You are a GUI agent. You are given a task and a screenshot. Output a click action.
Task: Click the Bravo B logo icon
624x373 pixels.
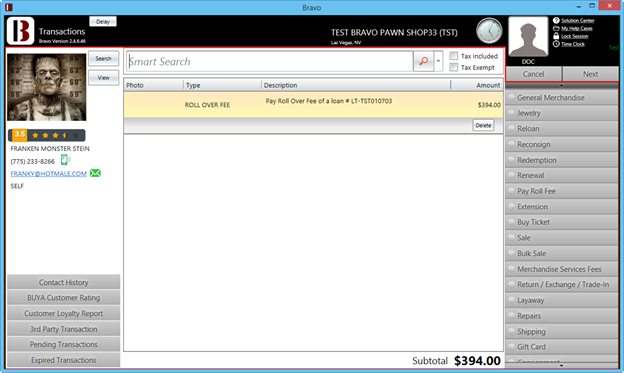[20, 31]
